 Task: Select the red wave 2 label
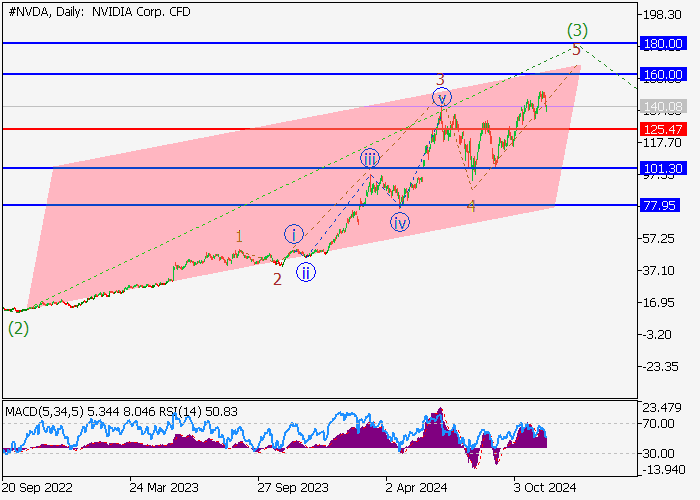point(277,279)
